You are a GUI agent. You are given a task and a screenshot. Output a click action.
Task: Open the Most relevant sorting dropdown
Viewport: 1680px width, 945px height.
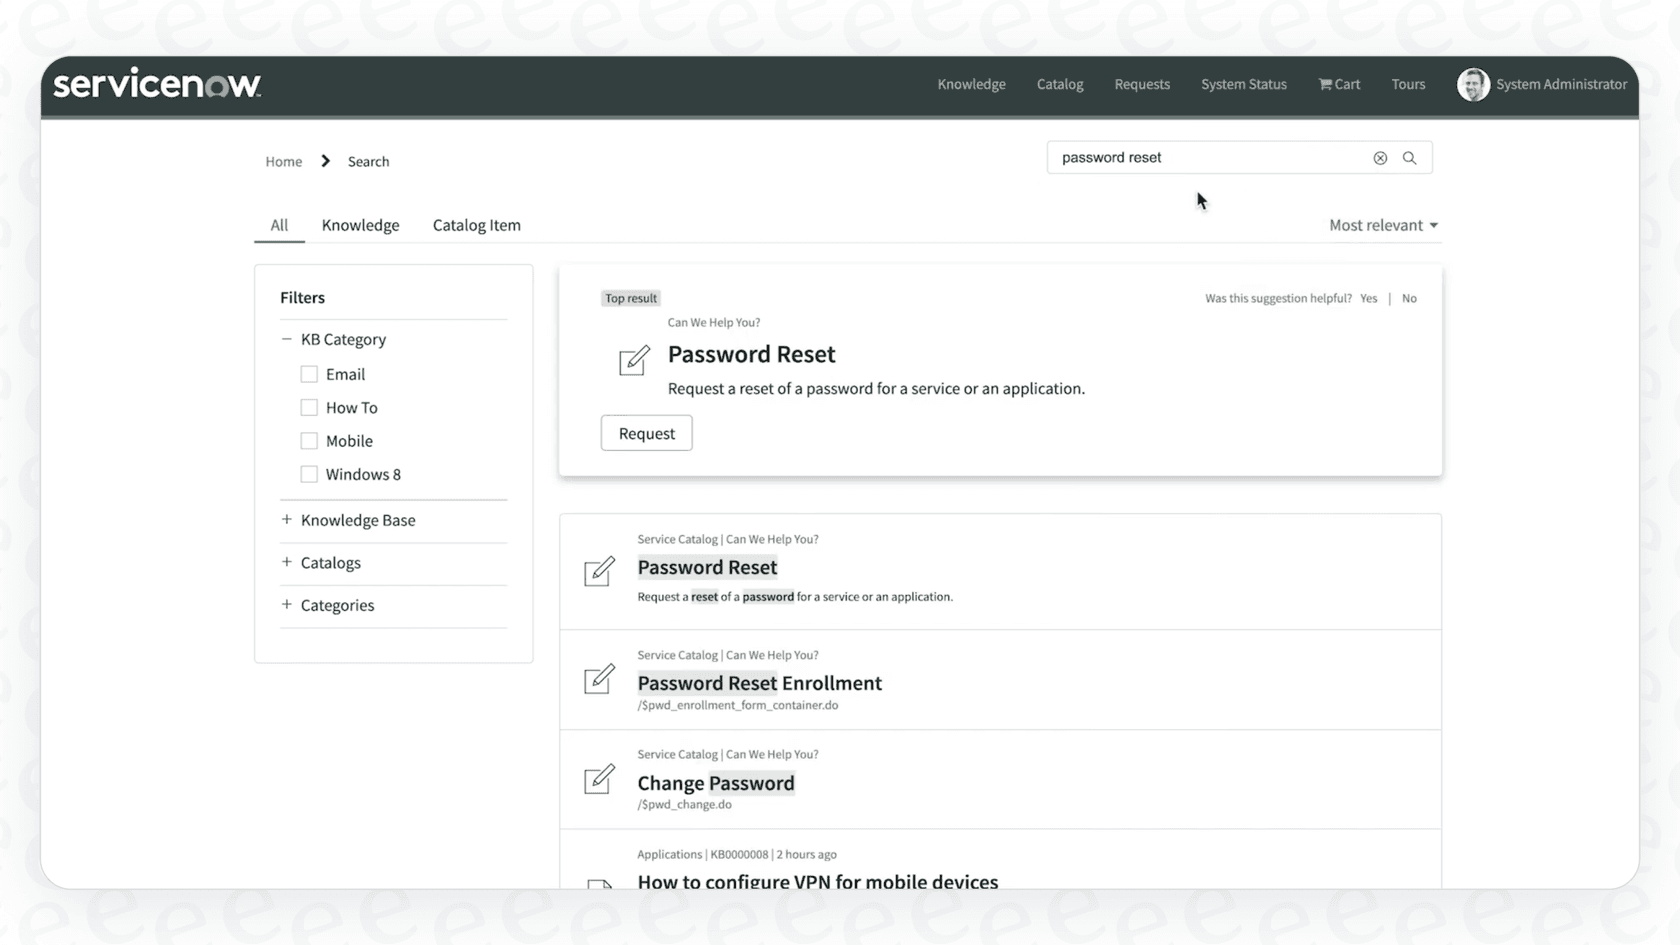1383,225
